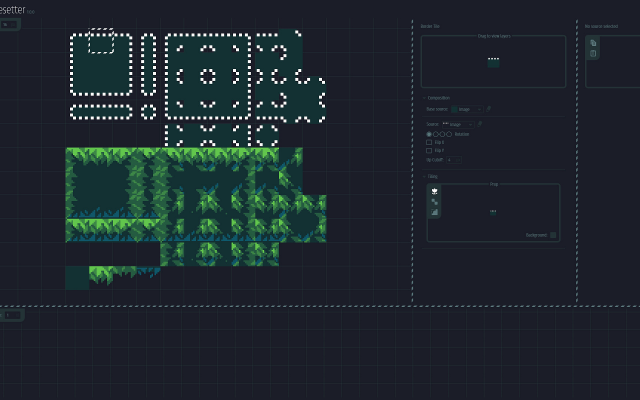Select the second Rotation radio option

pos(436,134)
